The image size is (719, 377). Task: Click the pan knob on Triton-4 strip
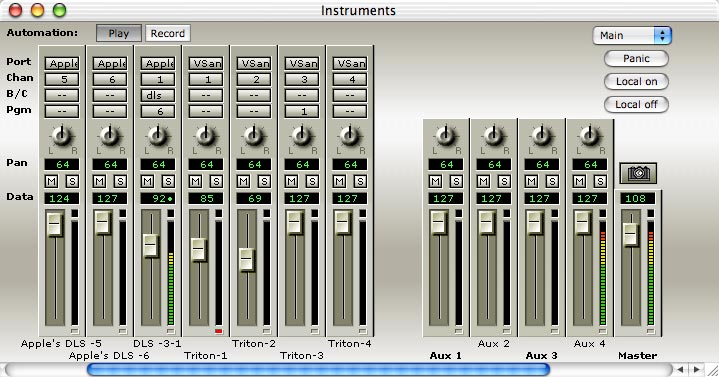pyautogui.click(x=349, y=135)
